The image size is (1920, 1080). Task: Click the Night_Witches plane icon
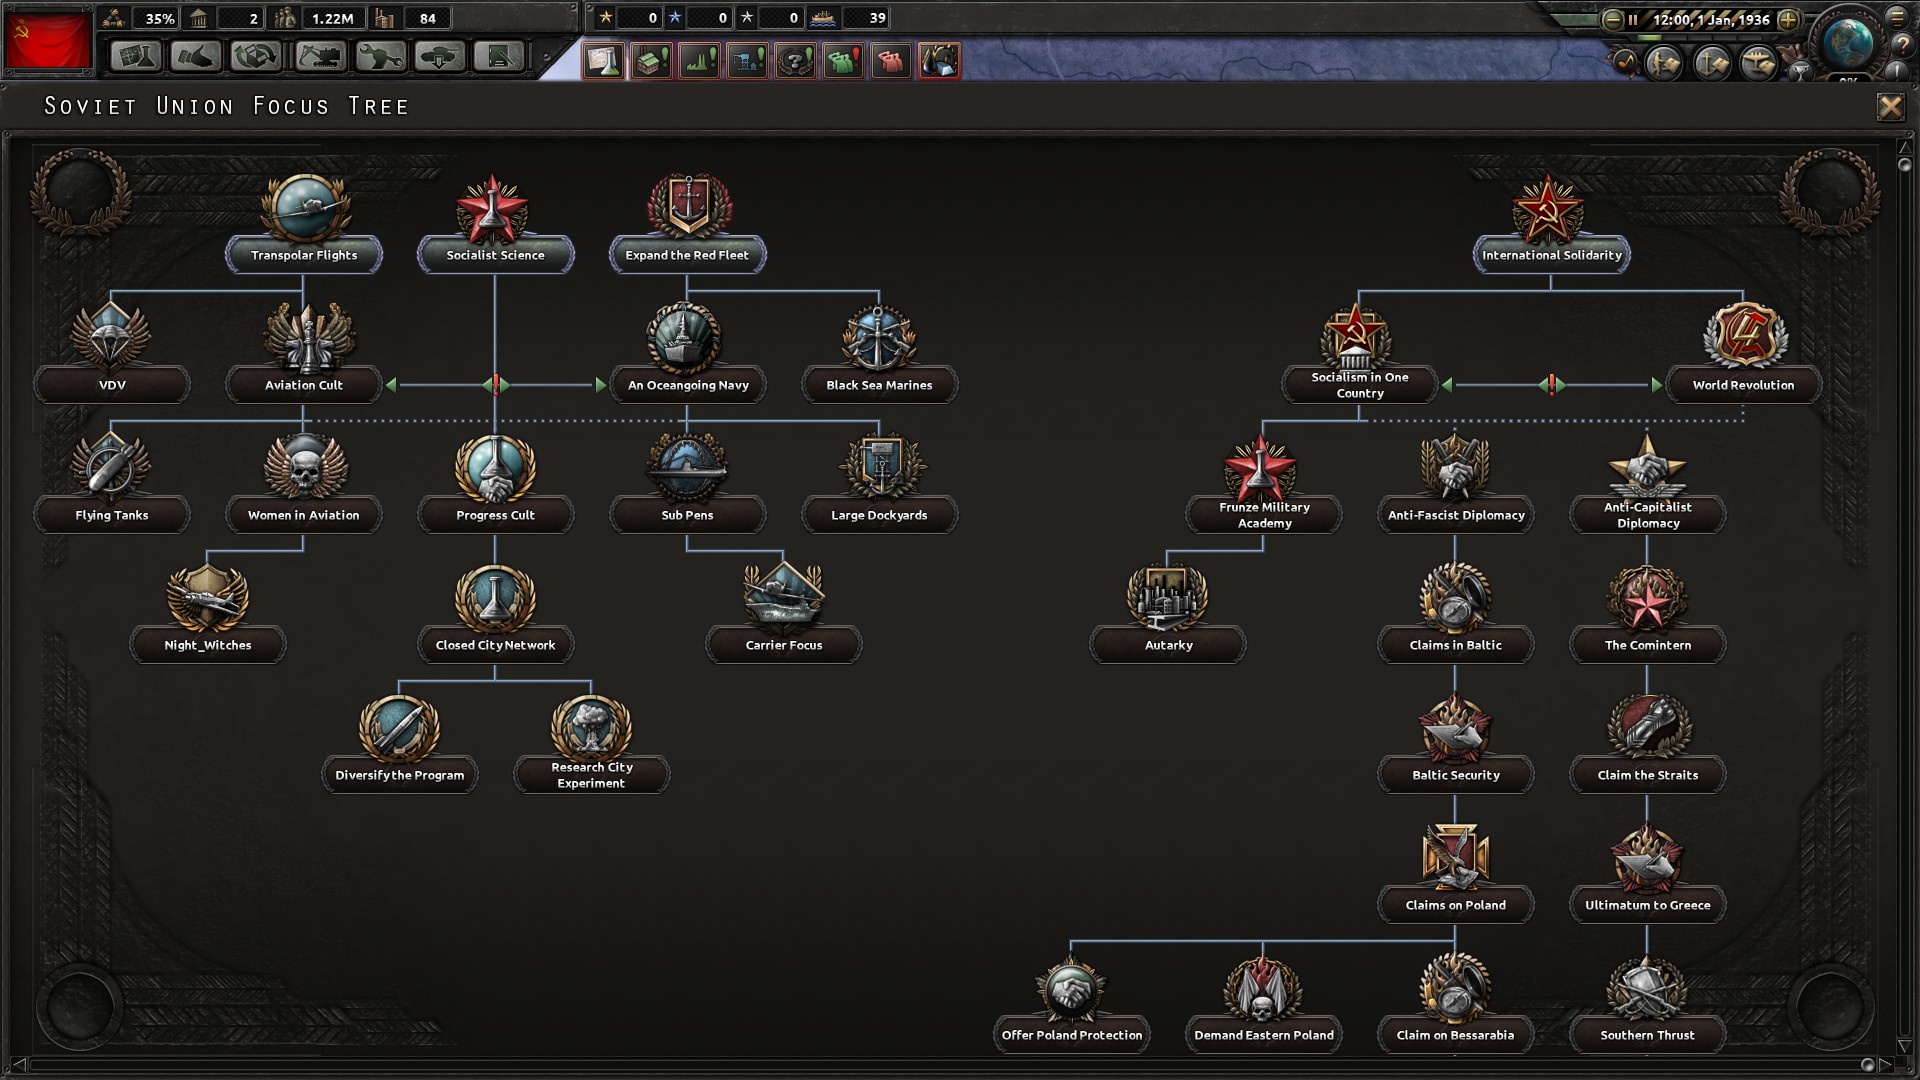(208, 596)
